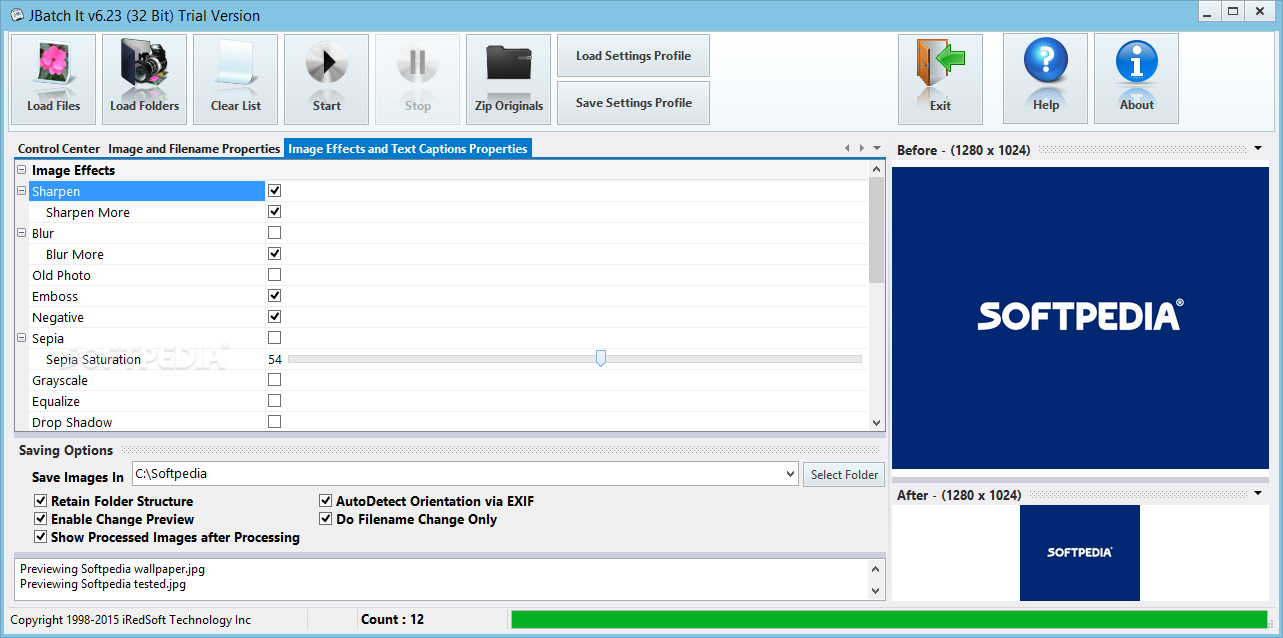Enable the Blur checkbox

(x=275, y=232)
